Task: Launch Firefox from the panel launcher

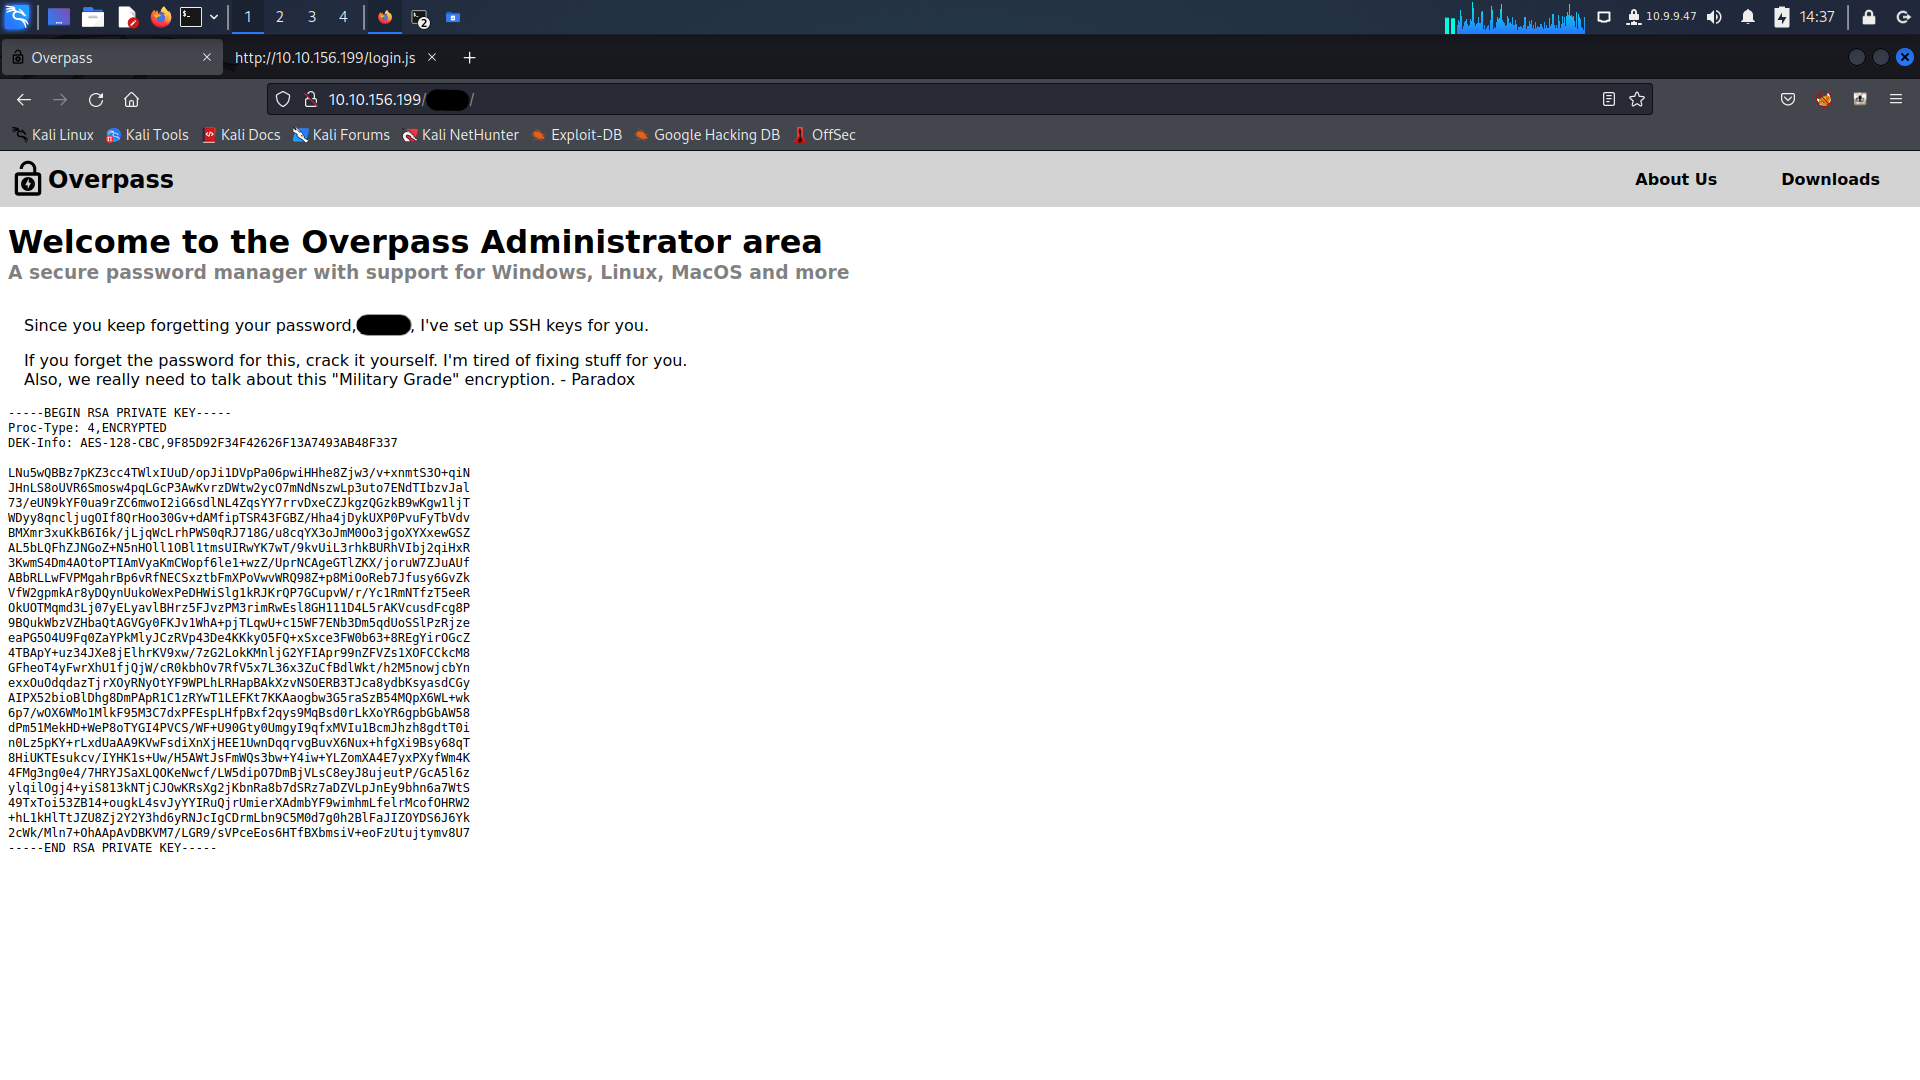Action: (x=160, y=17)
